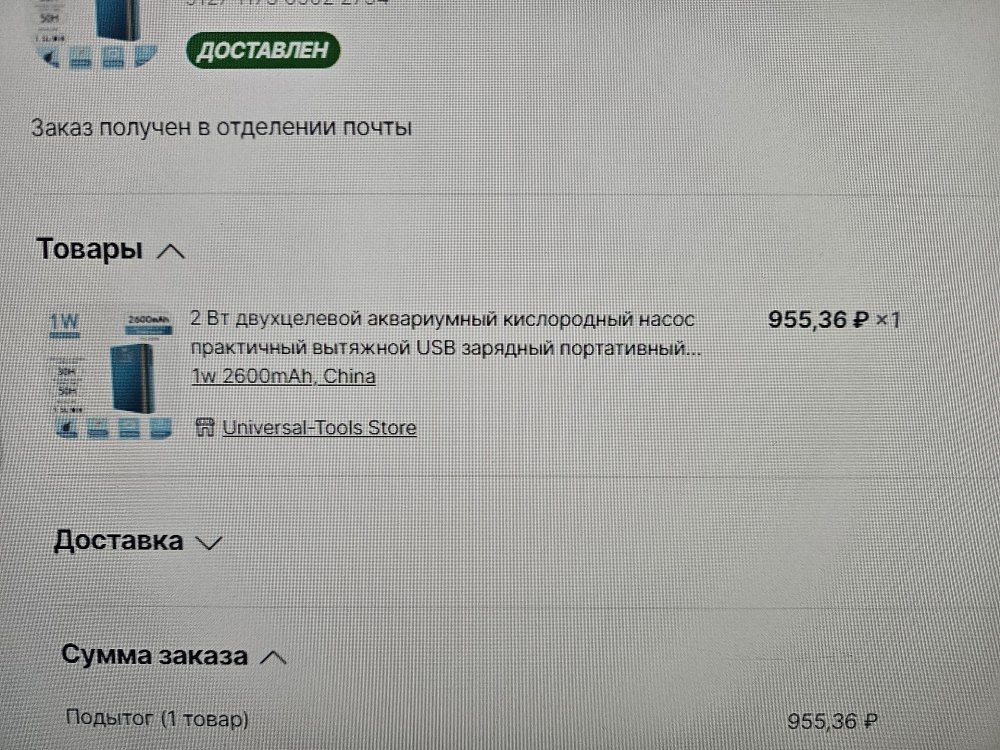
Task: Click the subtotal amount in Подытог row
Action: coord(832,721)
